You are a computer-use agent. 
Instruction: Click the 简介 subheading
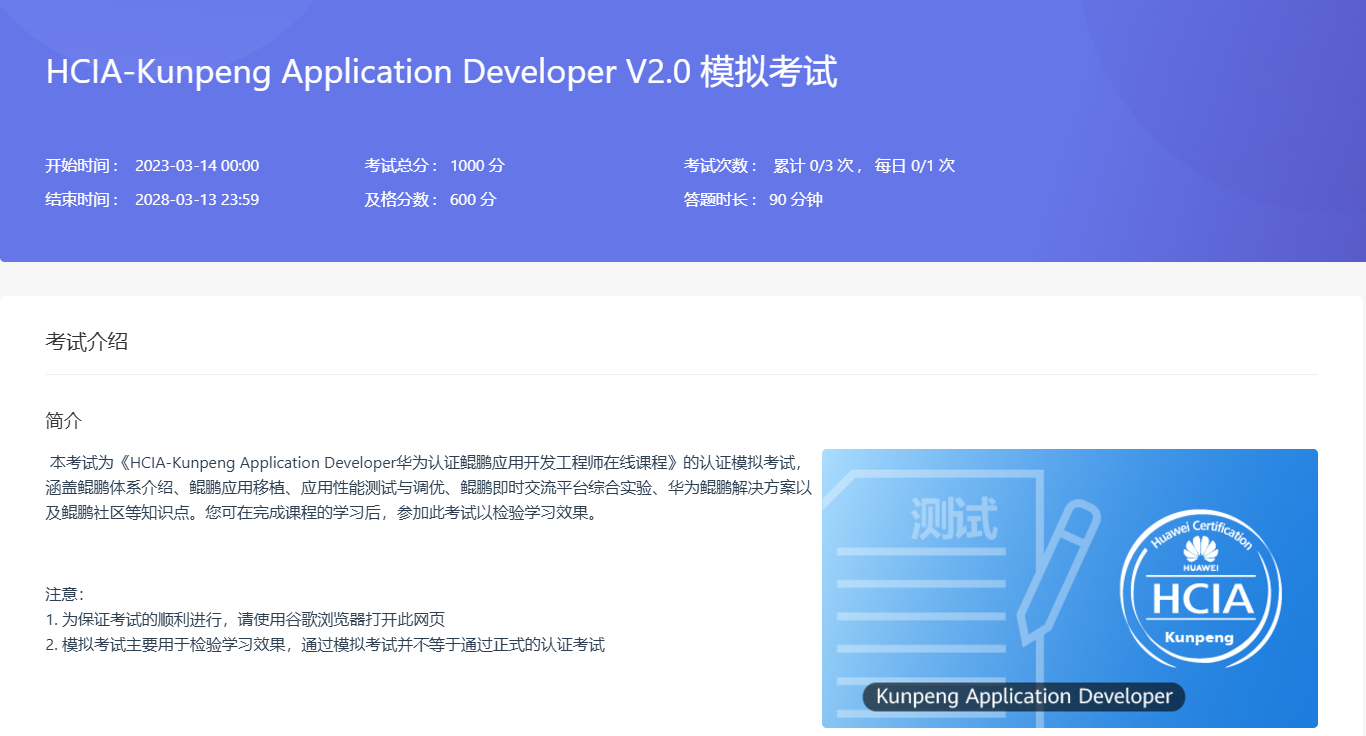point(64,420)
